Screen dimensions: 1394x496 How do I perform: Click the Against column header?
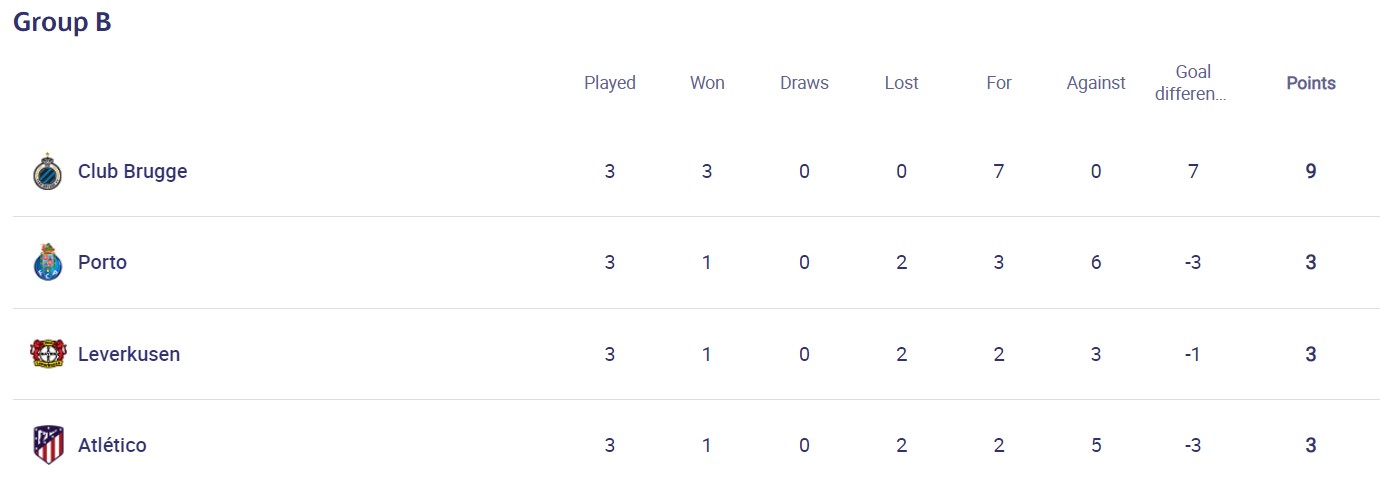tap(1096, 83)
